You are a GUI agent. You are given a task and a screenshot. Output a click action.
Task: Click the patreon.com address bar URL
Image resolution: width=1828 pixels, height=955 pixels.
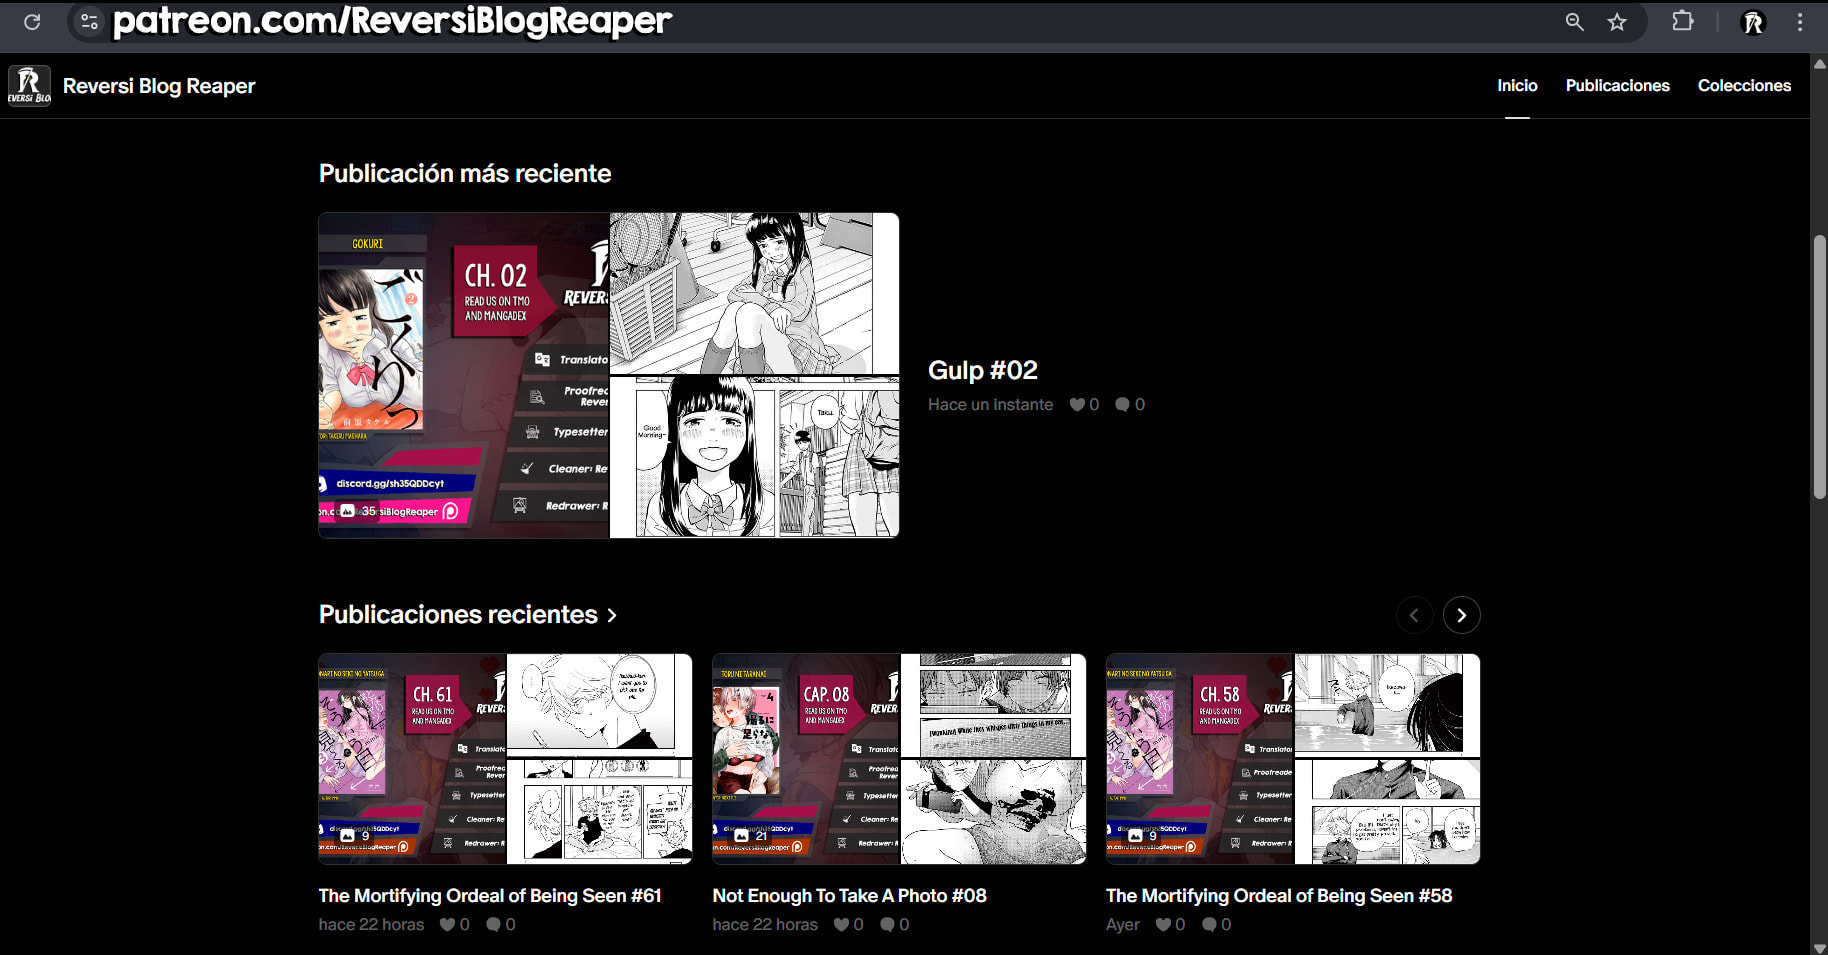(392, 21)
